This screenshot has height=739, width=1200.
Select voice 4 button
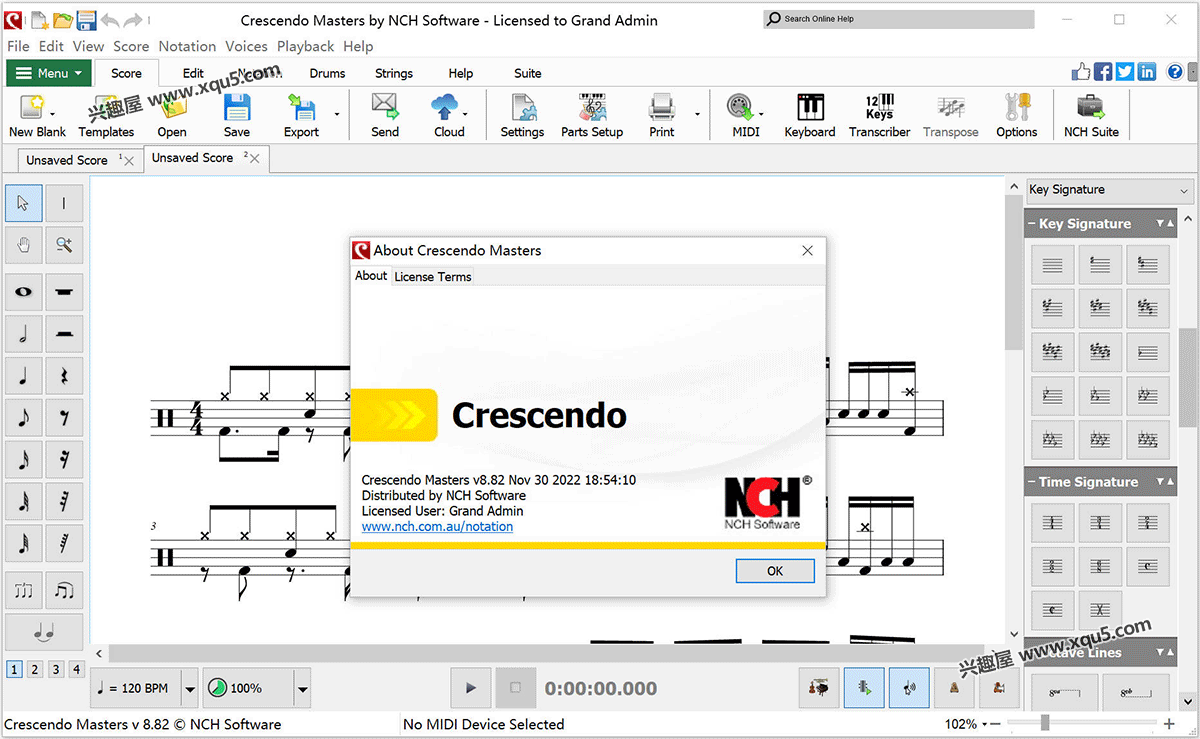tap(76, 669)
